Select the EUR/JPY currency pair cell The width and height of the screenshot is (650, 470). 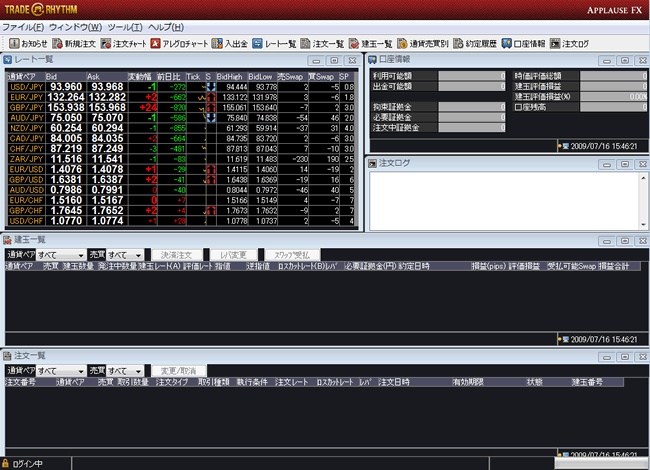27,97
